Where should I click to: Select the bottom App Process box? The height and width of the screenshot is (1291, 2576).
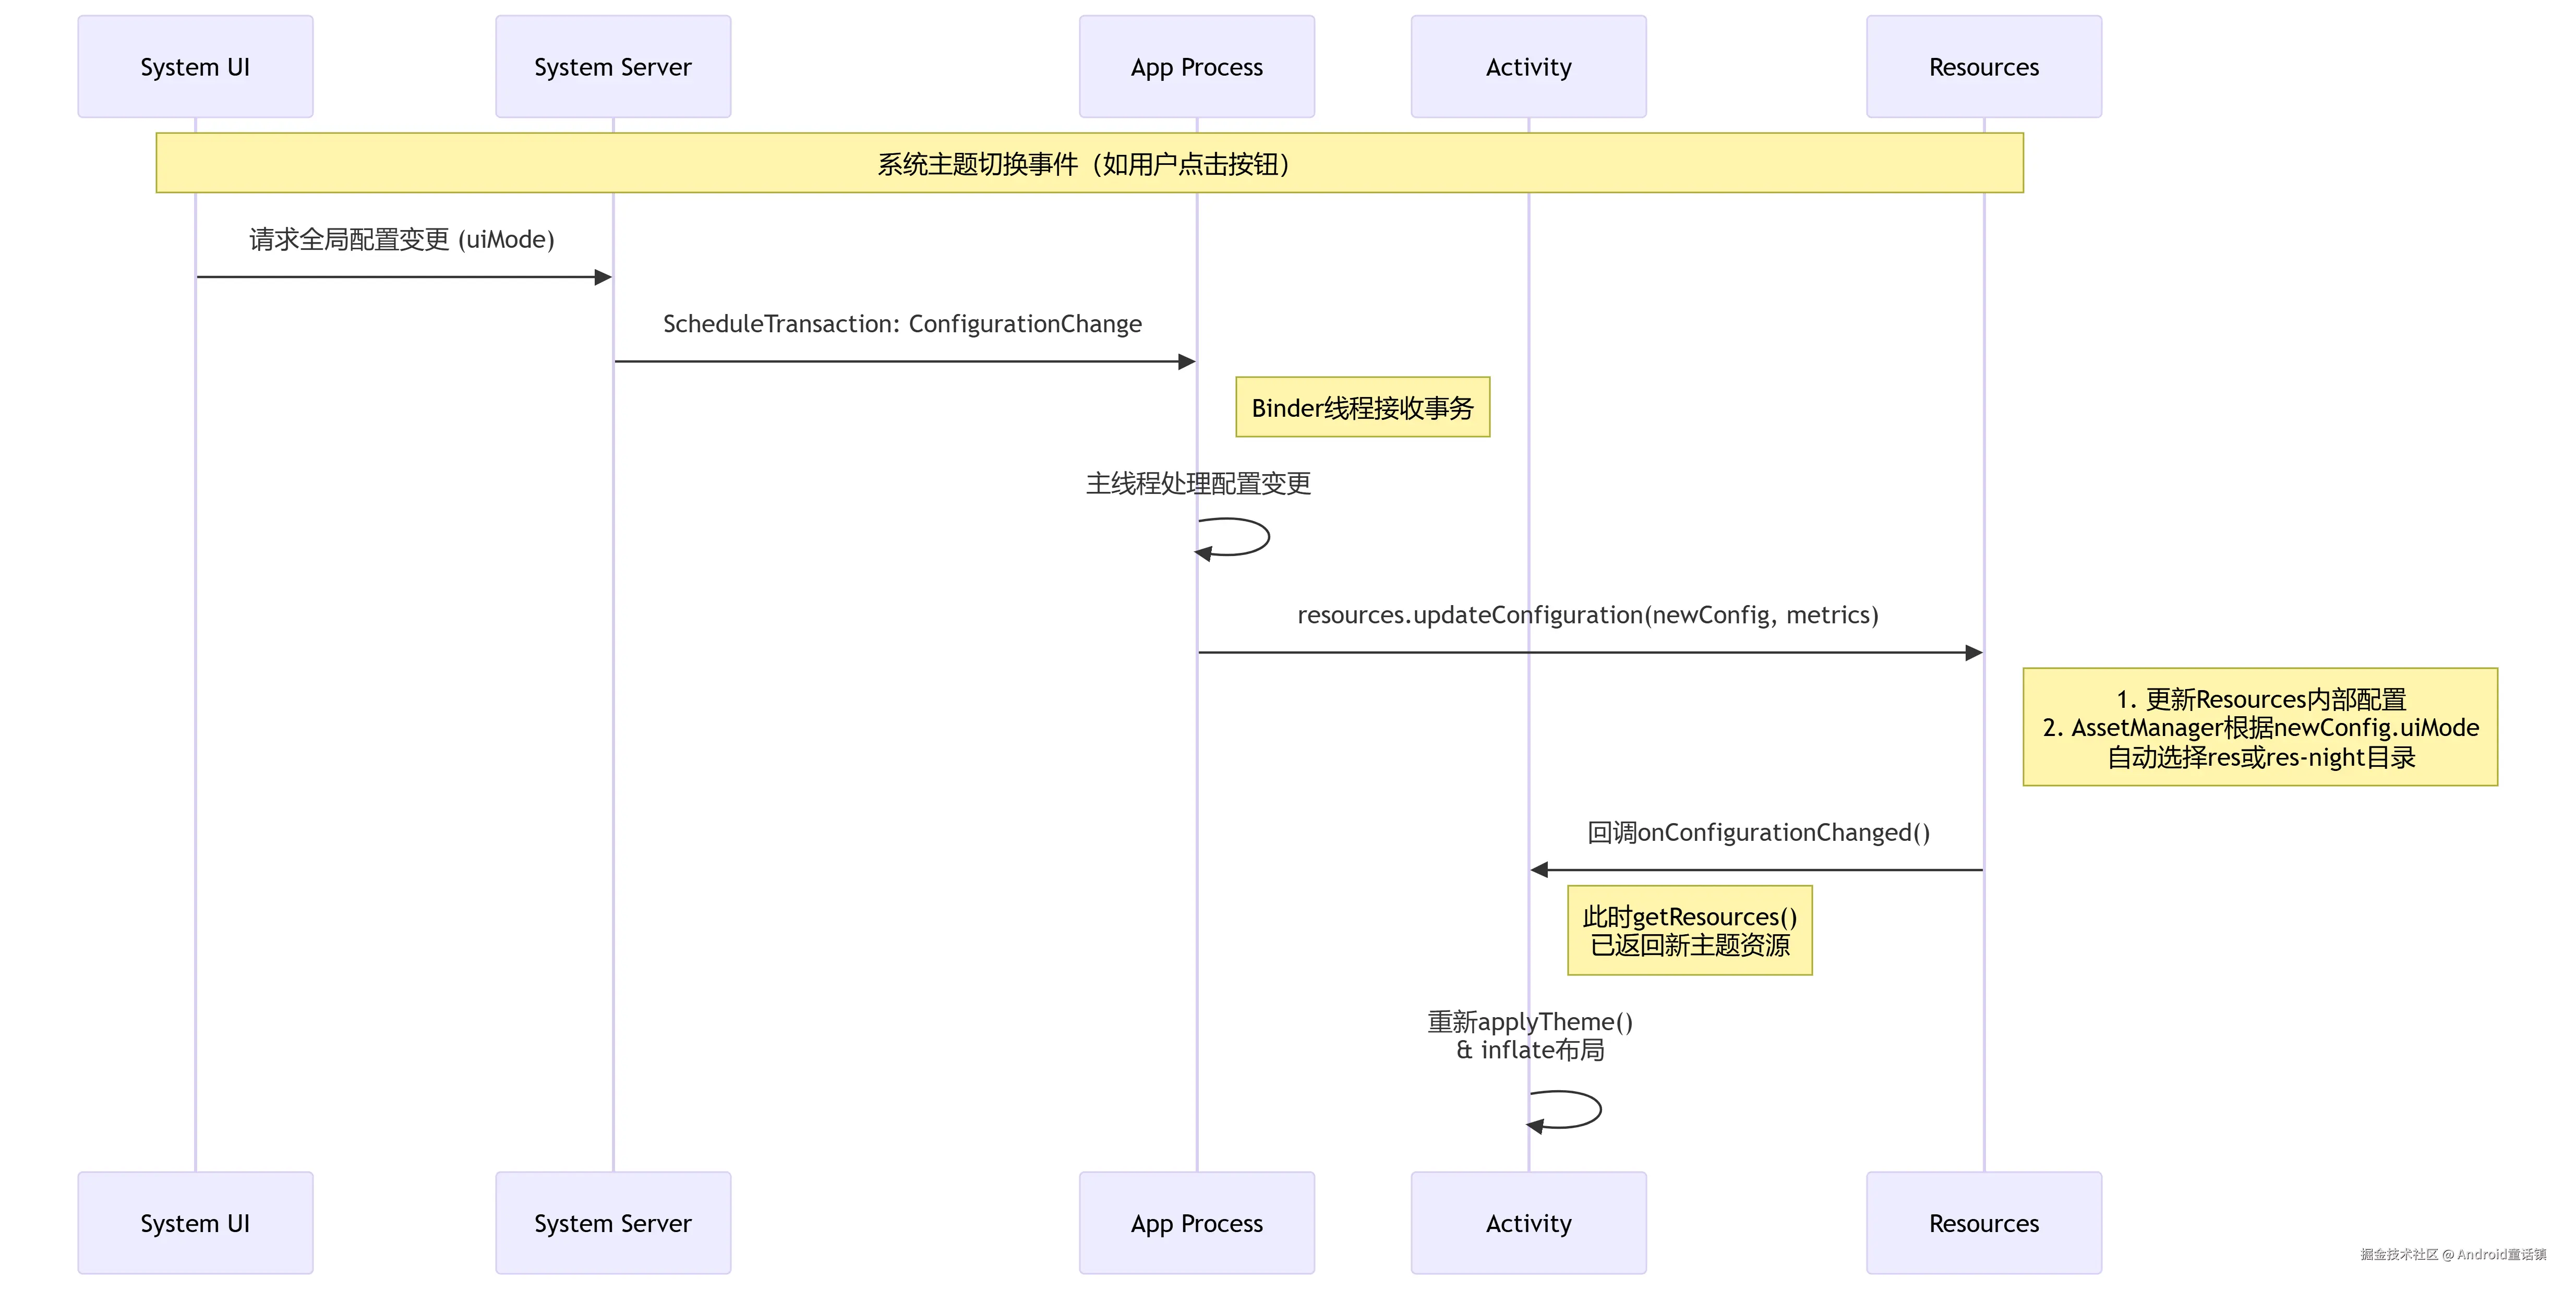1196,1222
